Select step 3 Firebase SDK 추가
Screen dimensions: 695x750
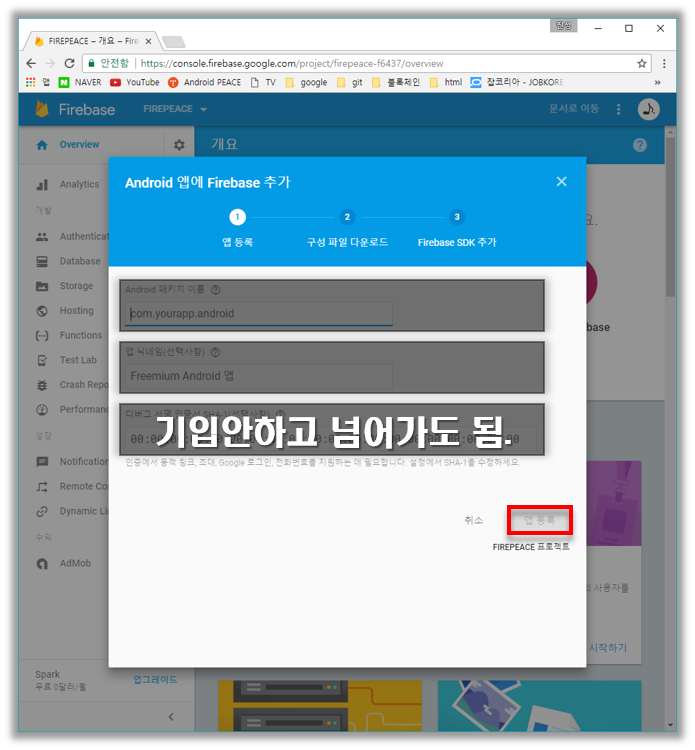coord(457,229)
